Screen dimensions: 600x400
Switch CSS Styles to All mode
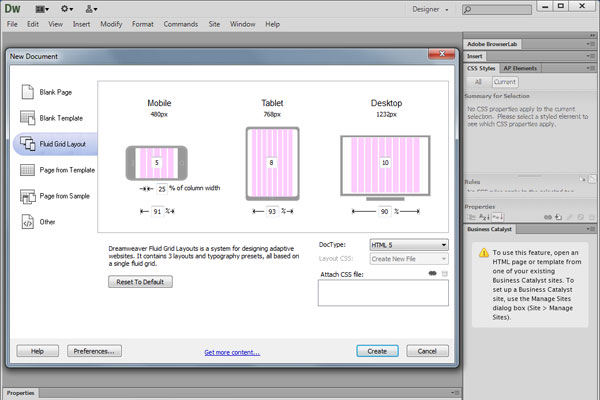(x=479, y=82)
